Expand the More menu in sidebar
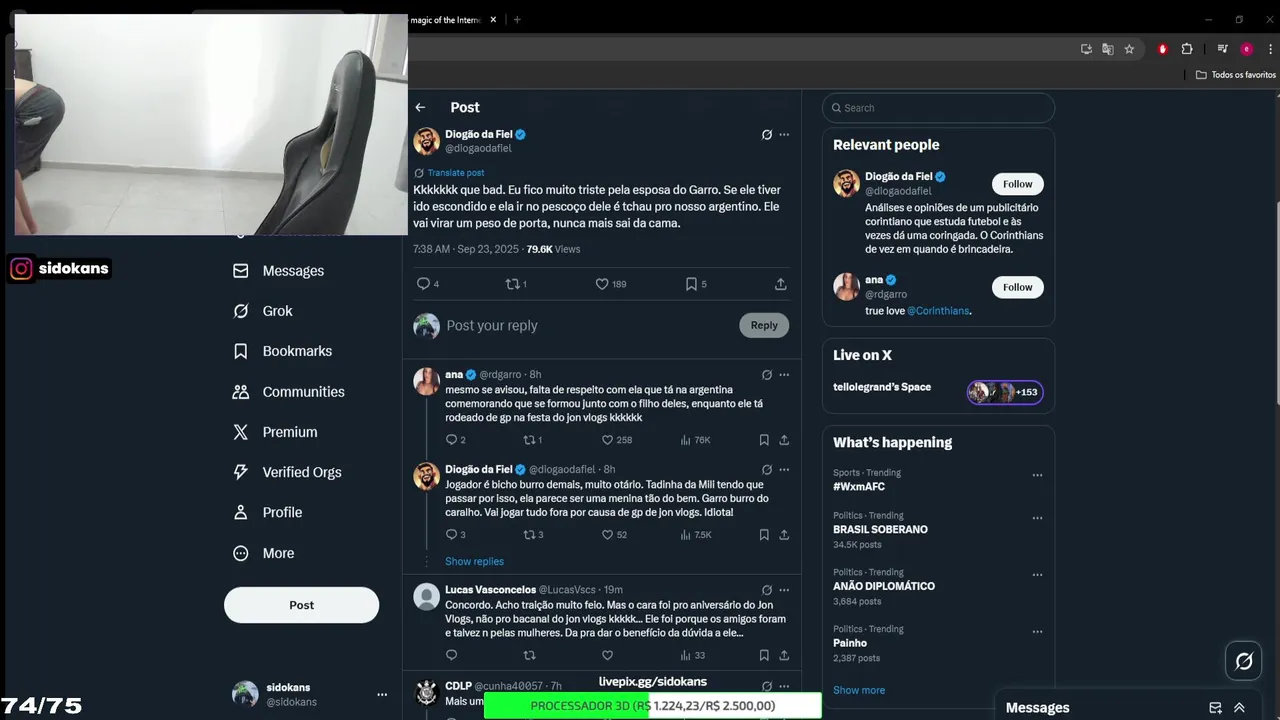The width and height of the screenshot is (1280, 720). click(263, 553)
